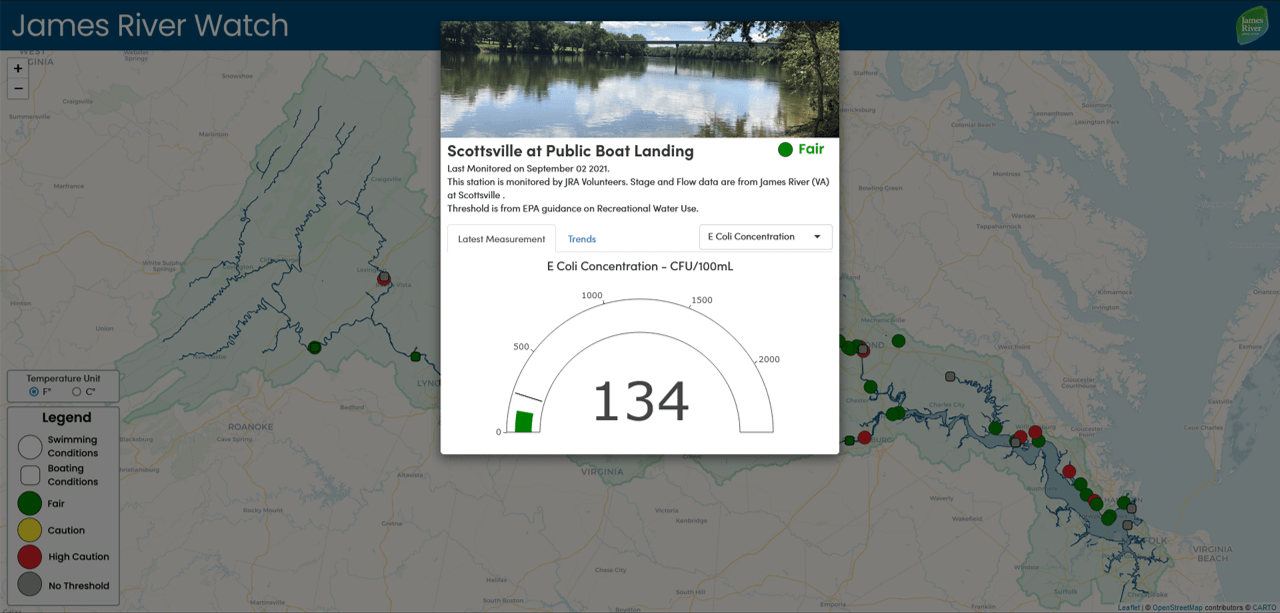Click the Temperature Unit label
This screenshot has height=613, width=1280.
click(x=63, y=379)
